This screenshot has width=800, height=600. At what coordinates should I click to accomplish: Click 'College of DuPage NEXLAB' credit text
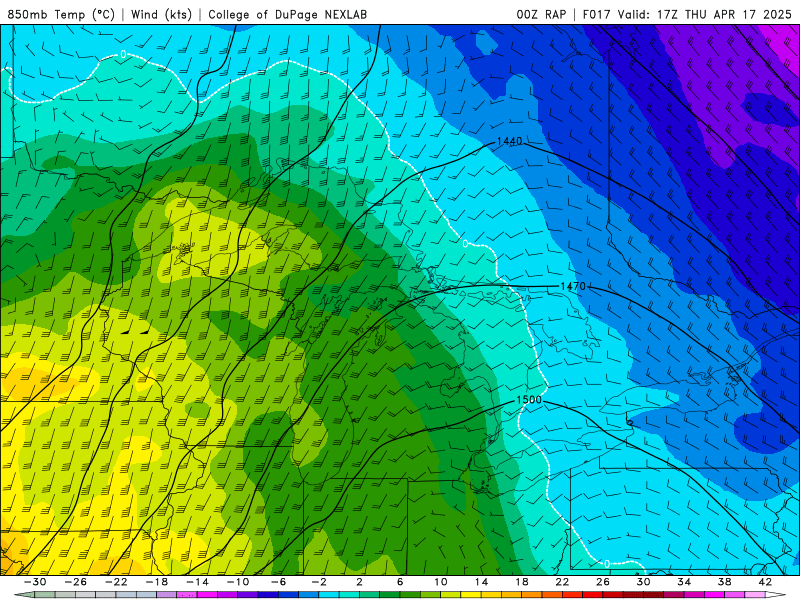(287, 14)
